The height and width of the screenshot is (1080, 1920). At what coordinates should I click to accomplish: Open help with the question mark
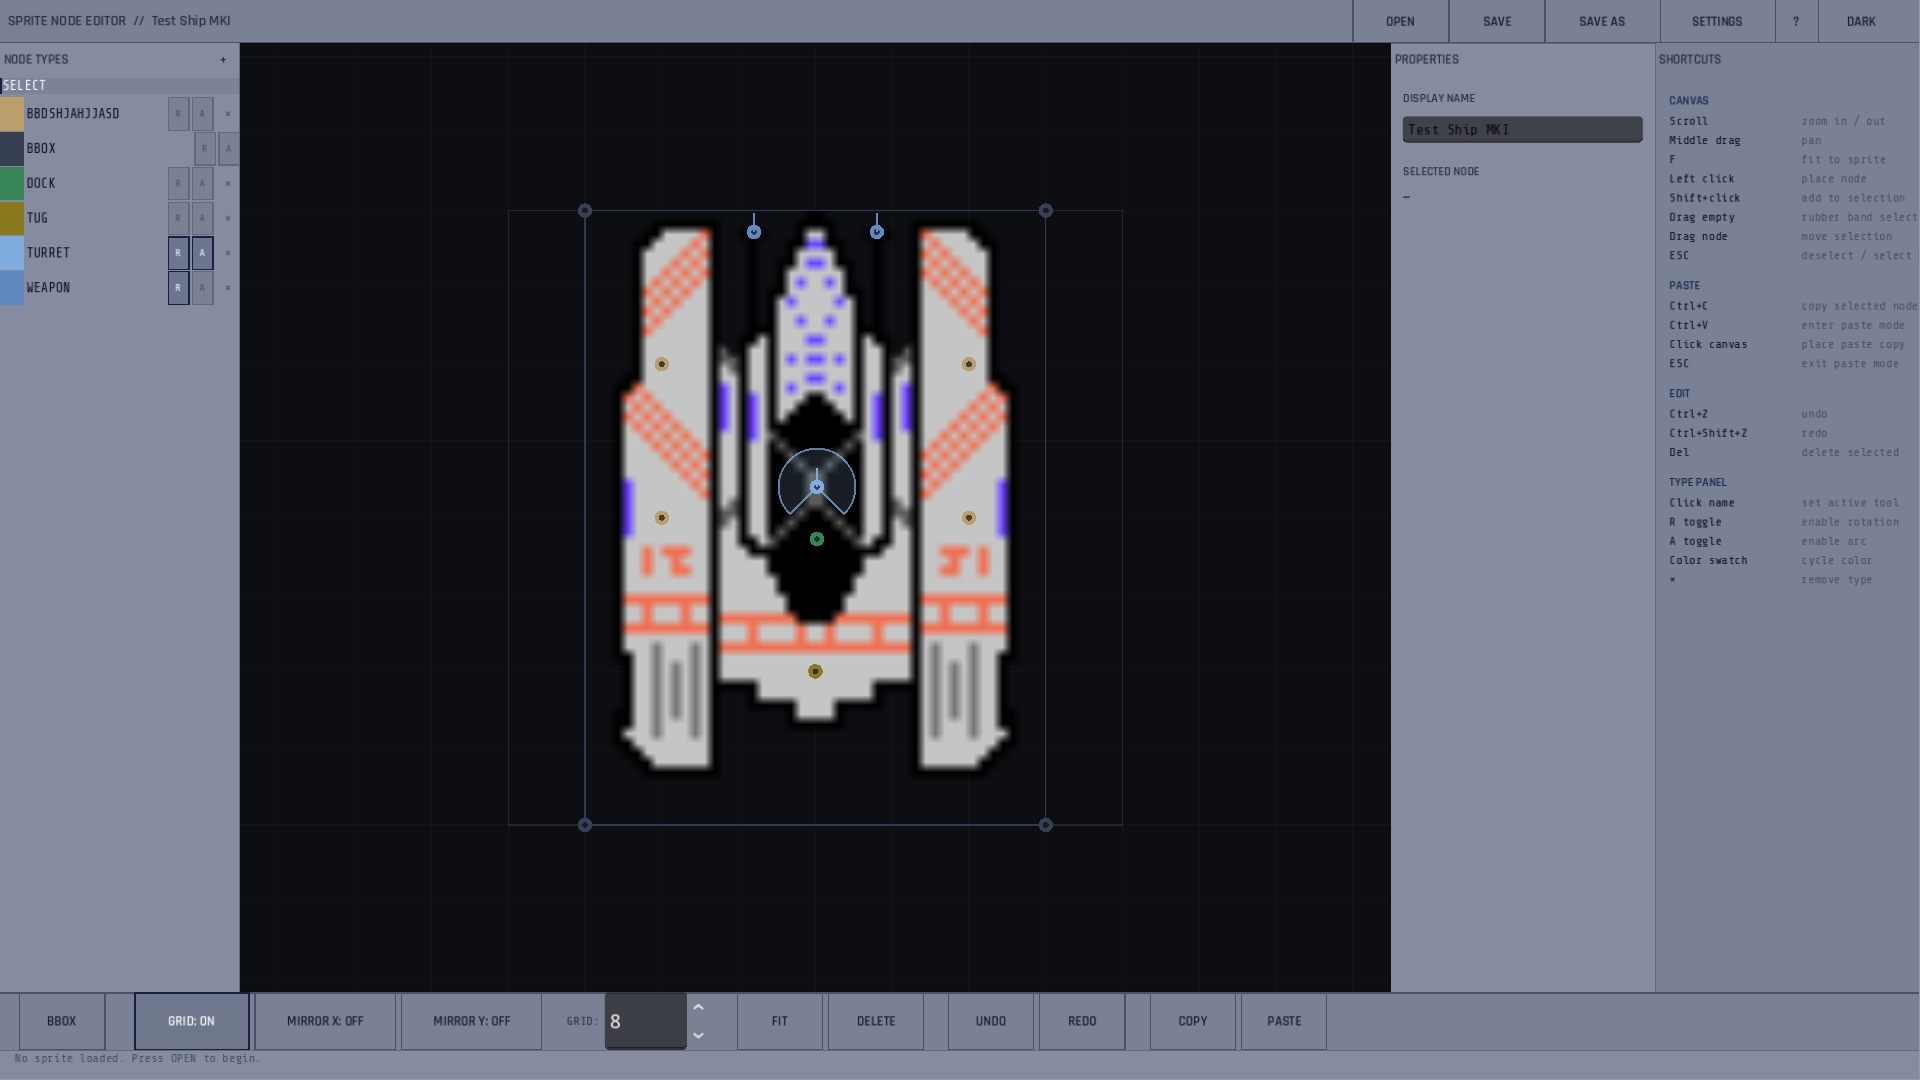point(1795,21)
